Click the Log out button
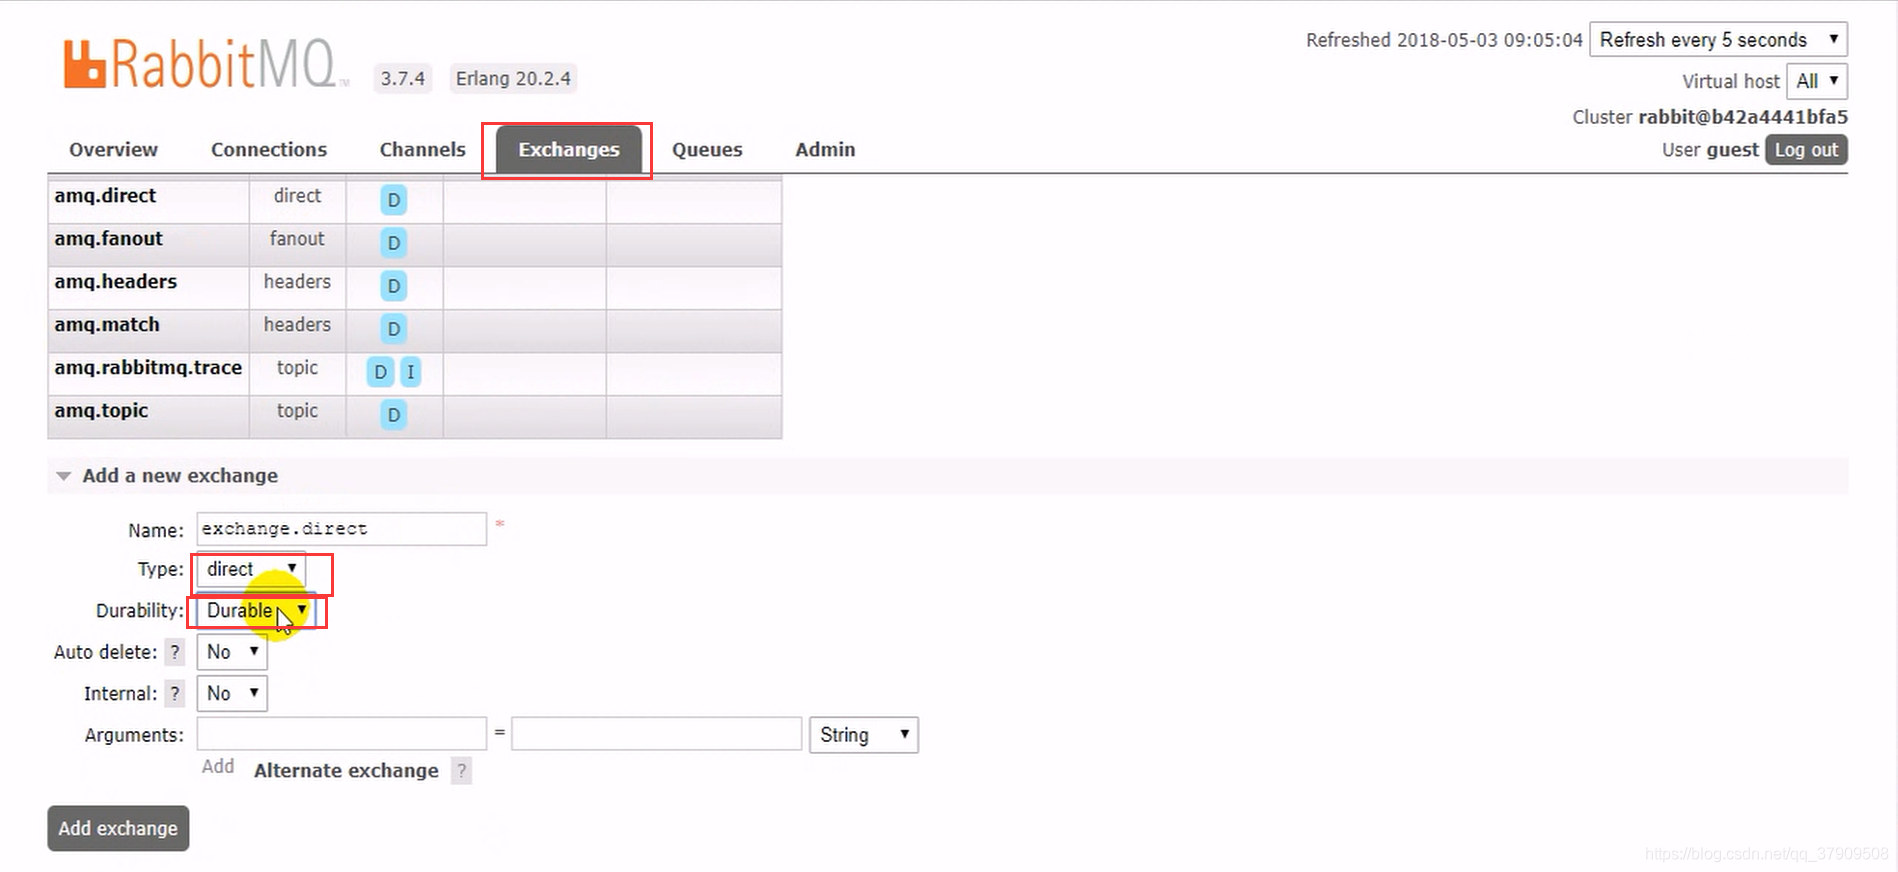 pyautogui.click(x=1806, y=150)
